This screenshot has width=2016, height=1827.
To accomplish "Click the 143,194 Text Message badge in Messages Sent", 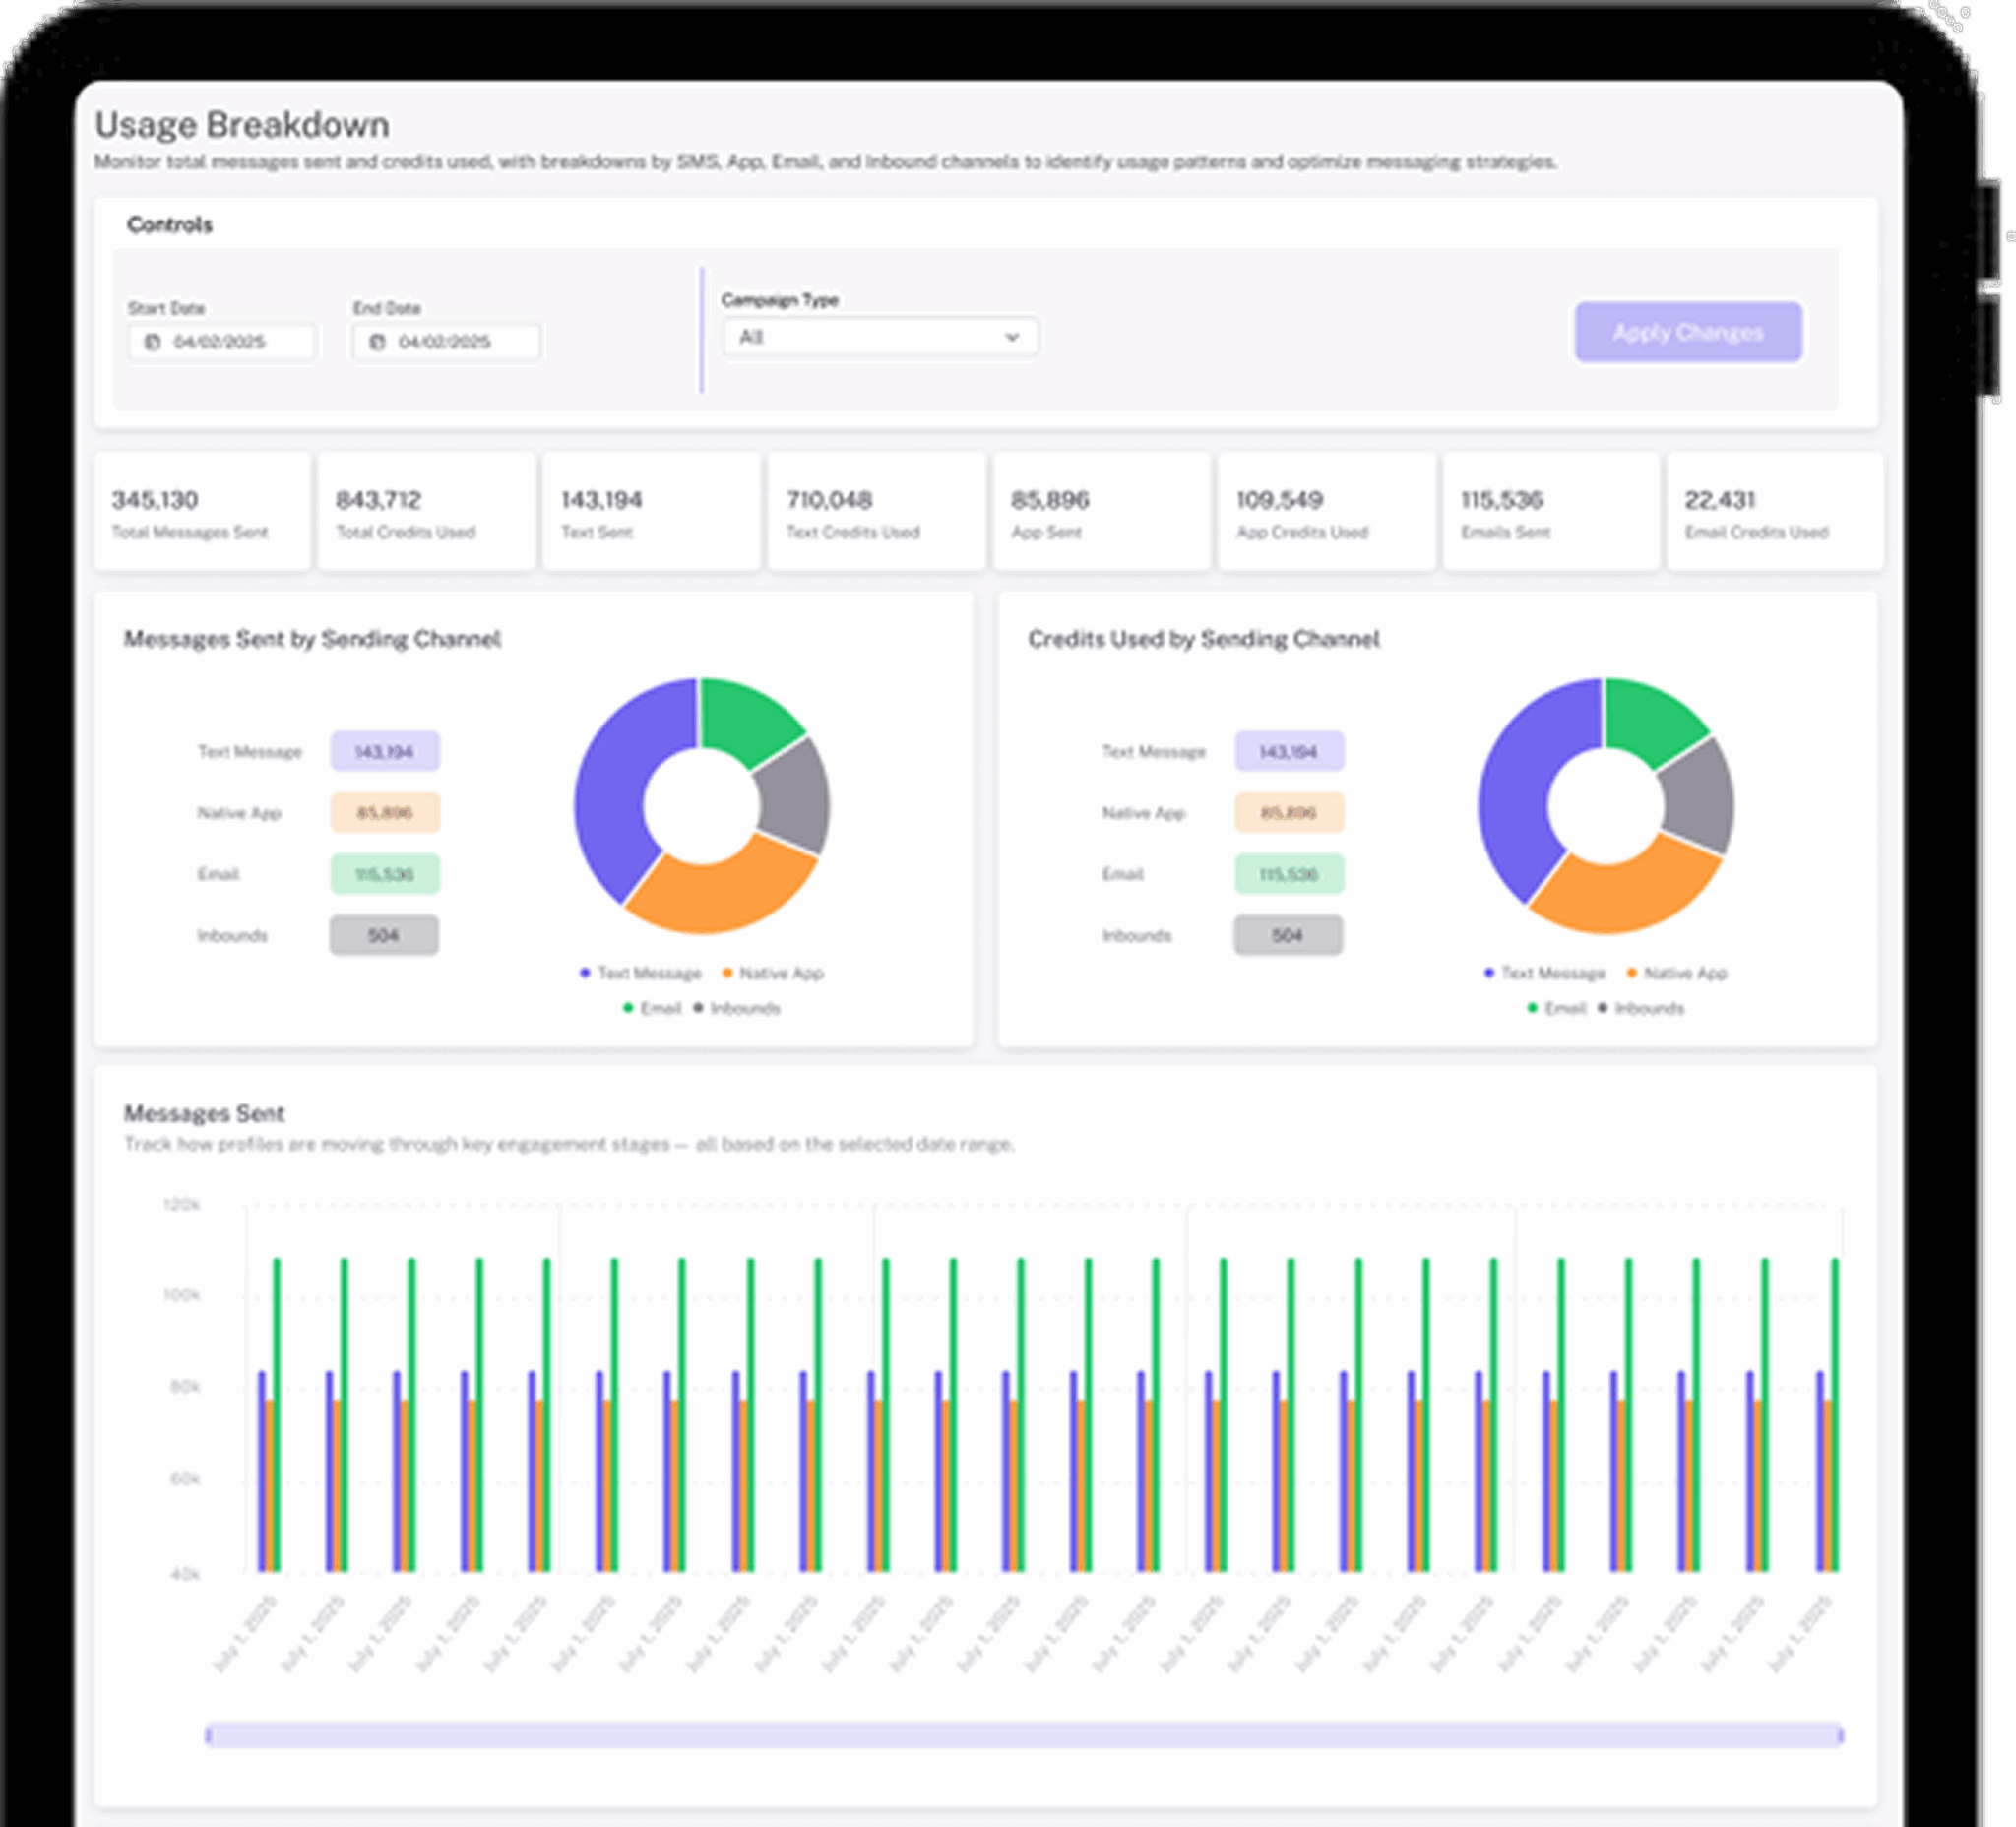I will [384, 752].
